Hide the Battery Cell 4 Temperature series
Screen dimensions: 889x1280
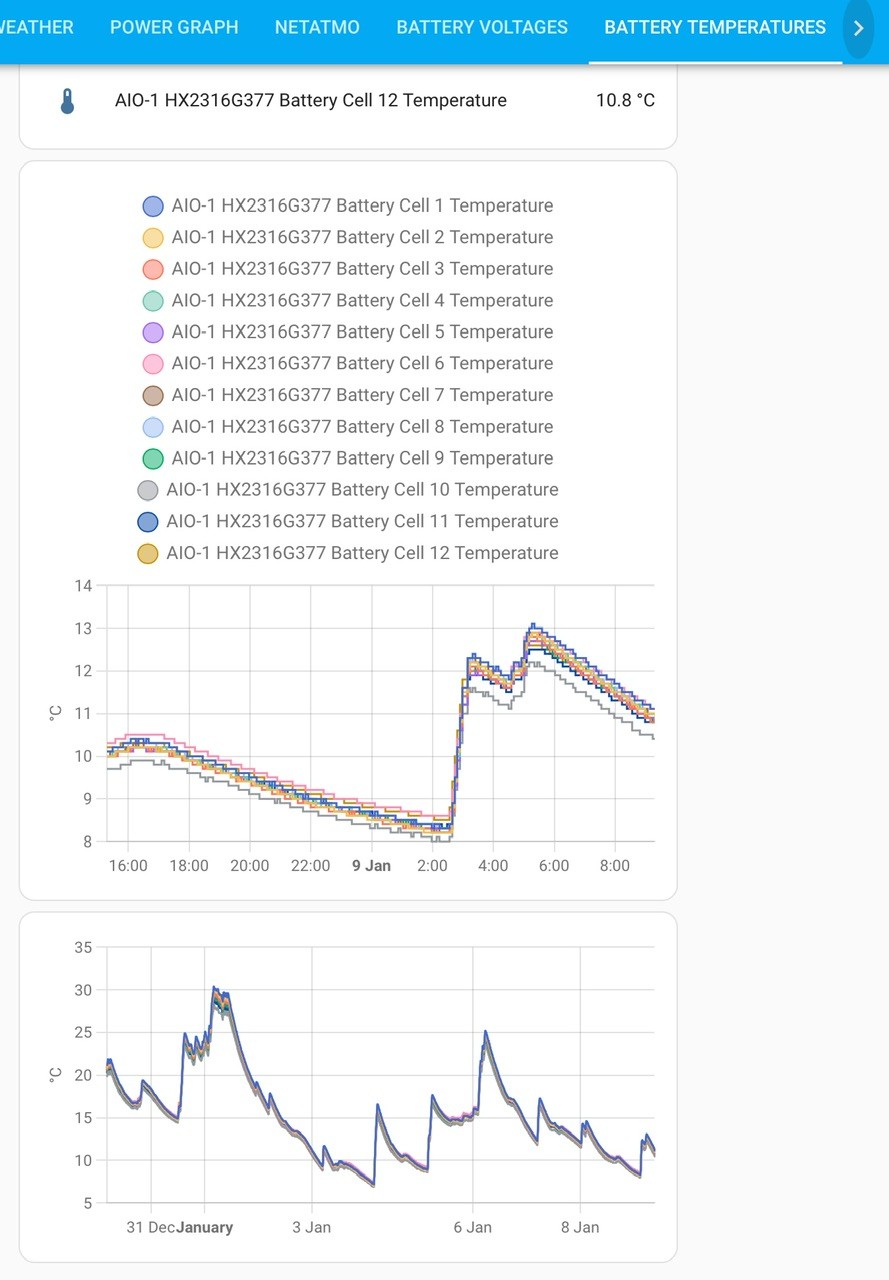348,301
